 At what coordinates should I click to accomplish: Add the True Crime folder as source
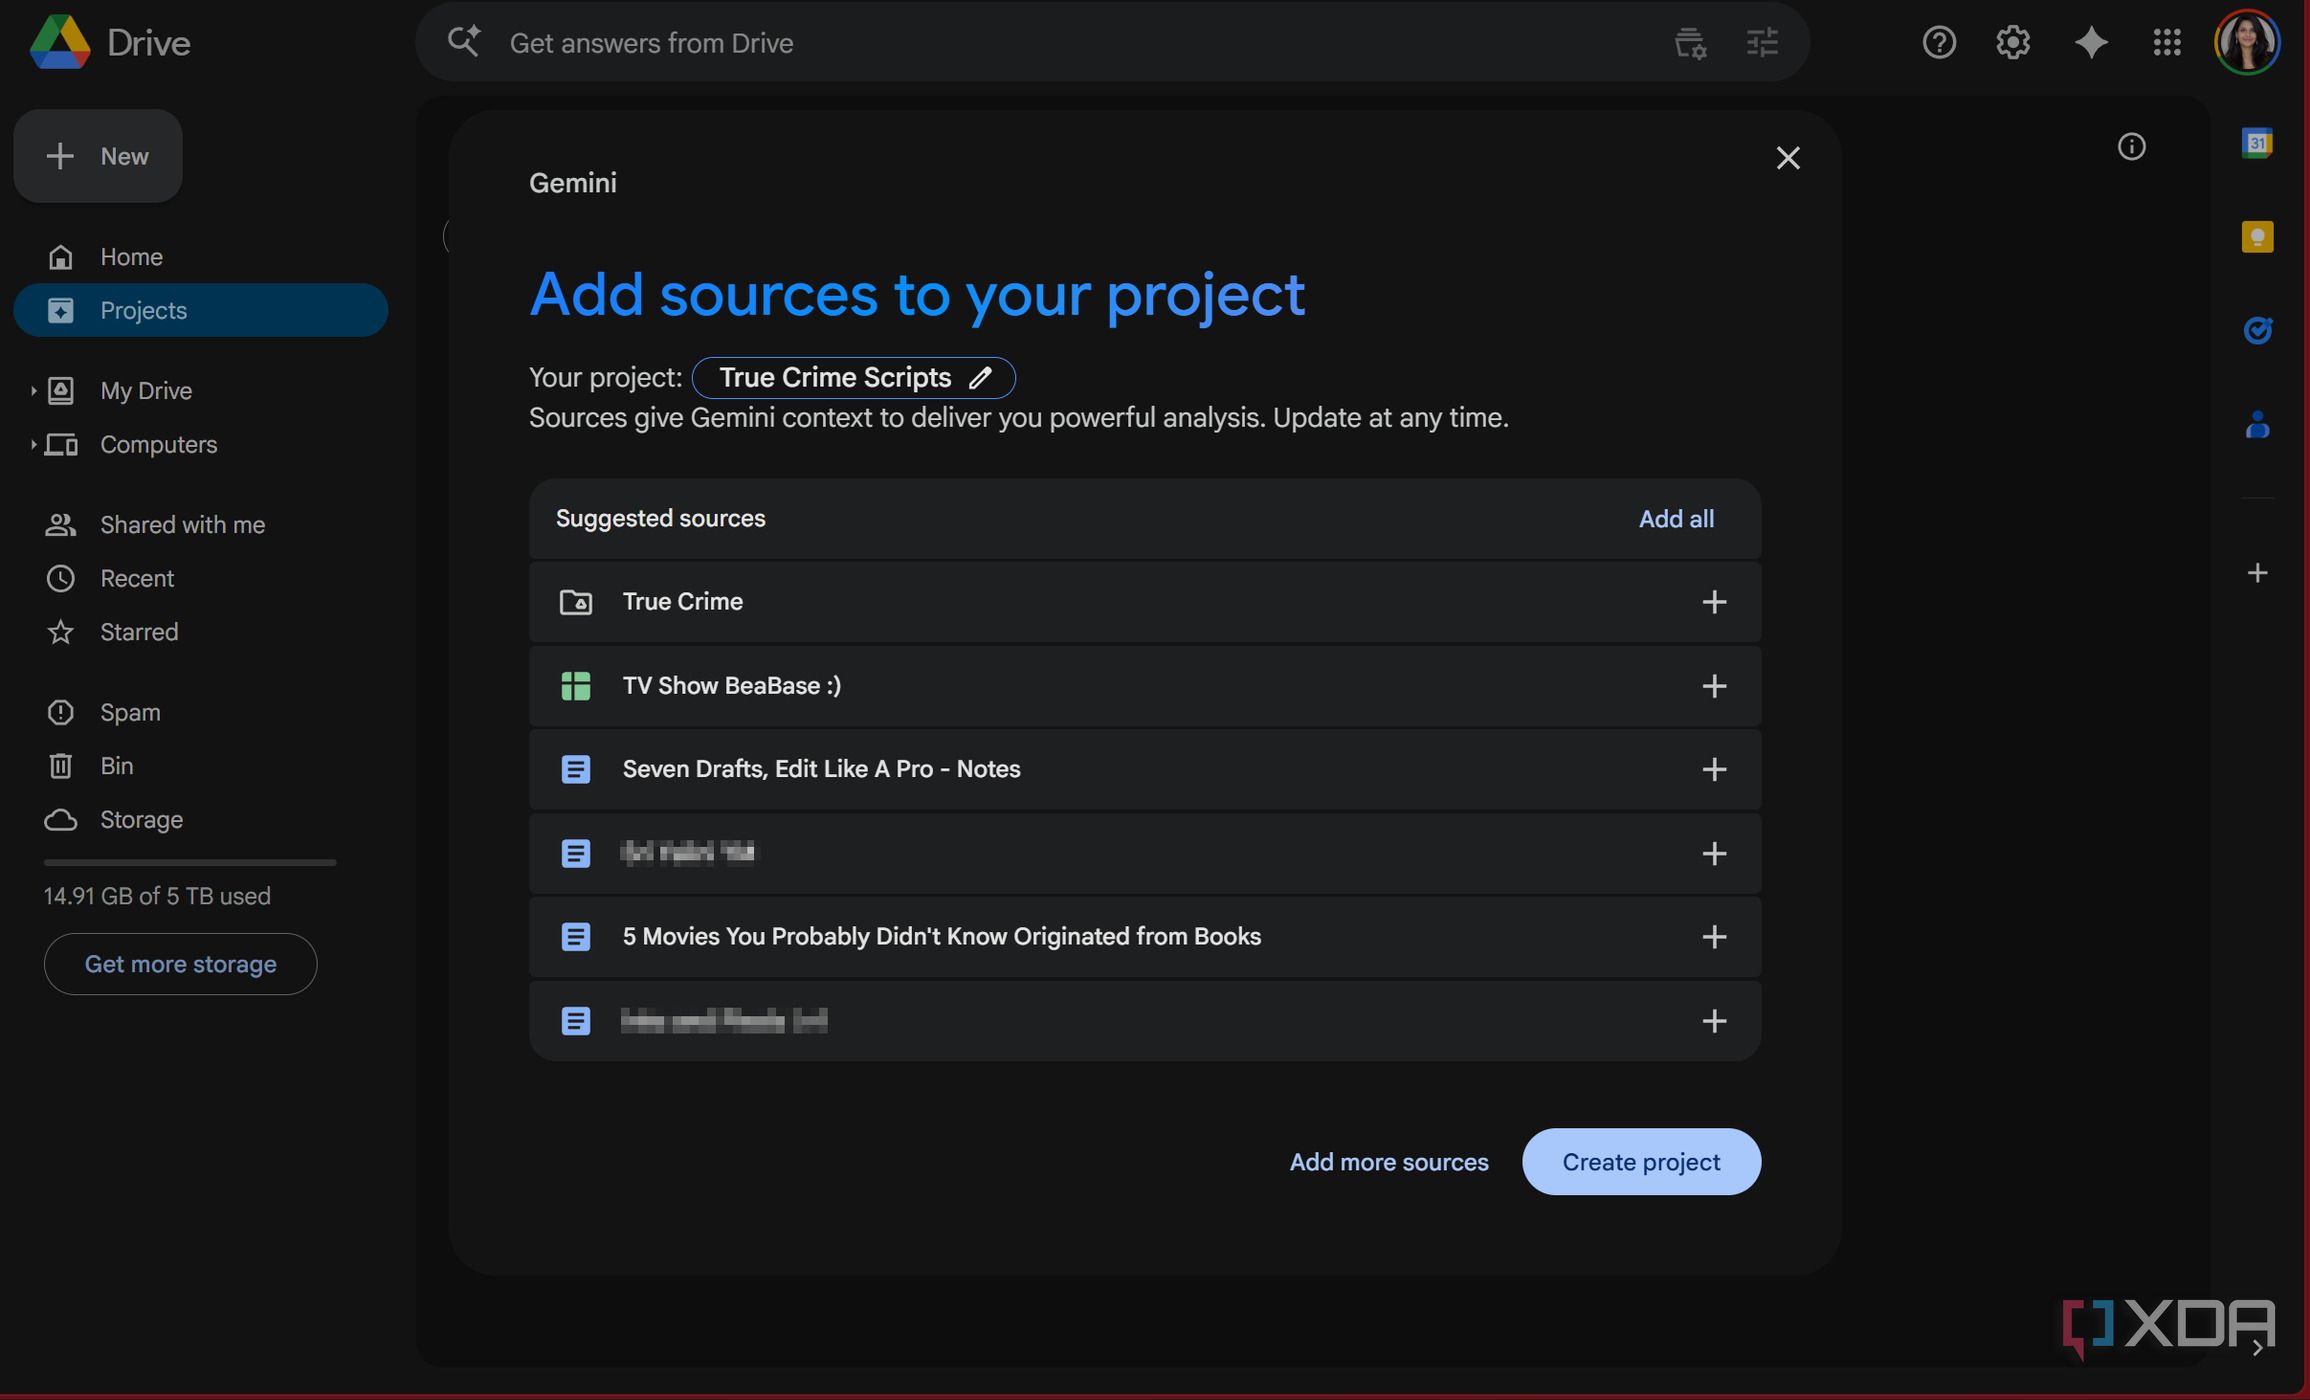click(x=1714, y=602)
